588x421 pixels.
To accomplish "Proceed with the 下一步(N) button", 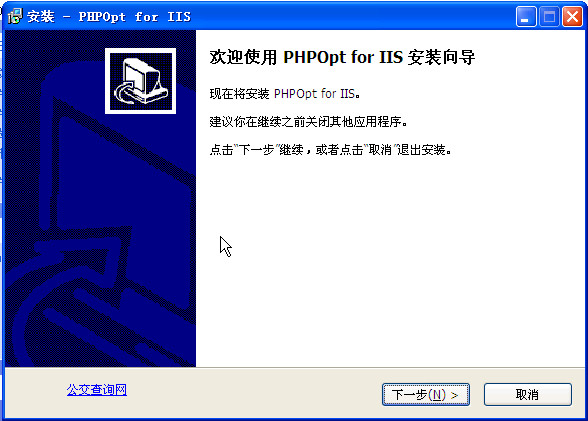I will (426, 394).
